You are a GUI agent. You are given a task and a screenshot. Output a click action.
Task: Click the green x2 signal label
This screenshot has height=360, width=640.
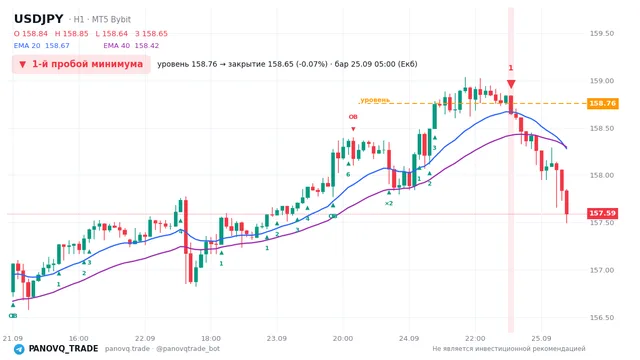pos(389,203)
